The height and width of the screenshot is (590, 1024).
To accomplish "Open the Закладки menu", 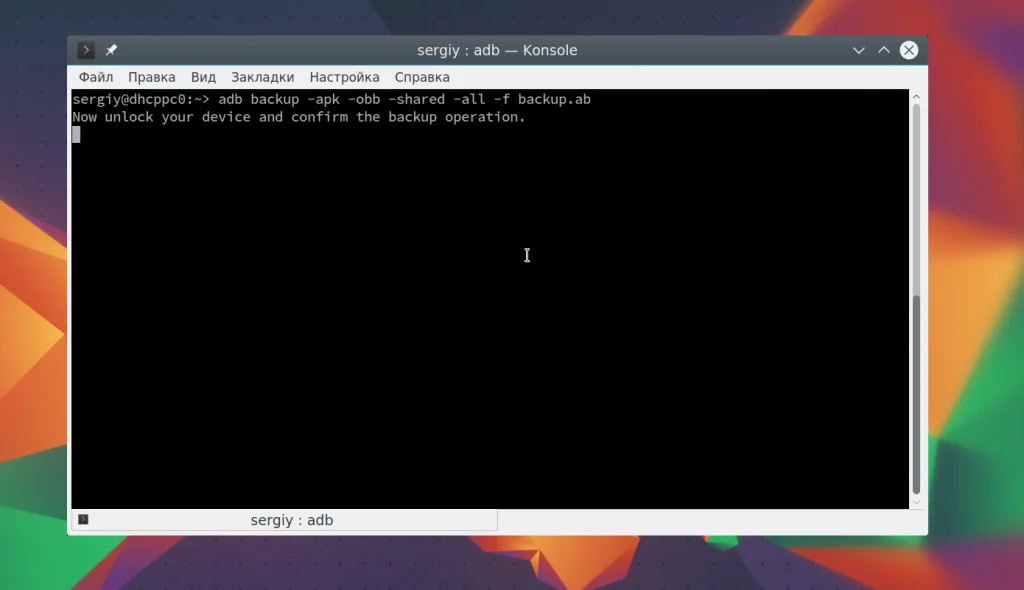I will coord(263,77).
